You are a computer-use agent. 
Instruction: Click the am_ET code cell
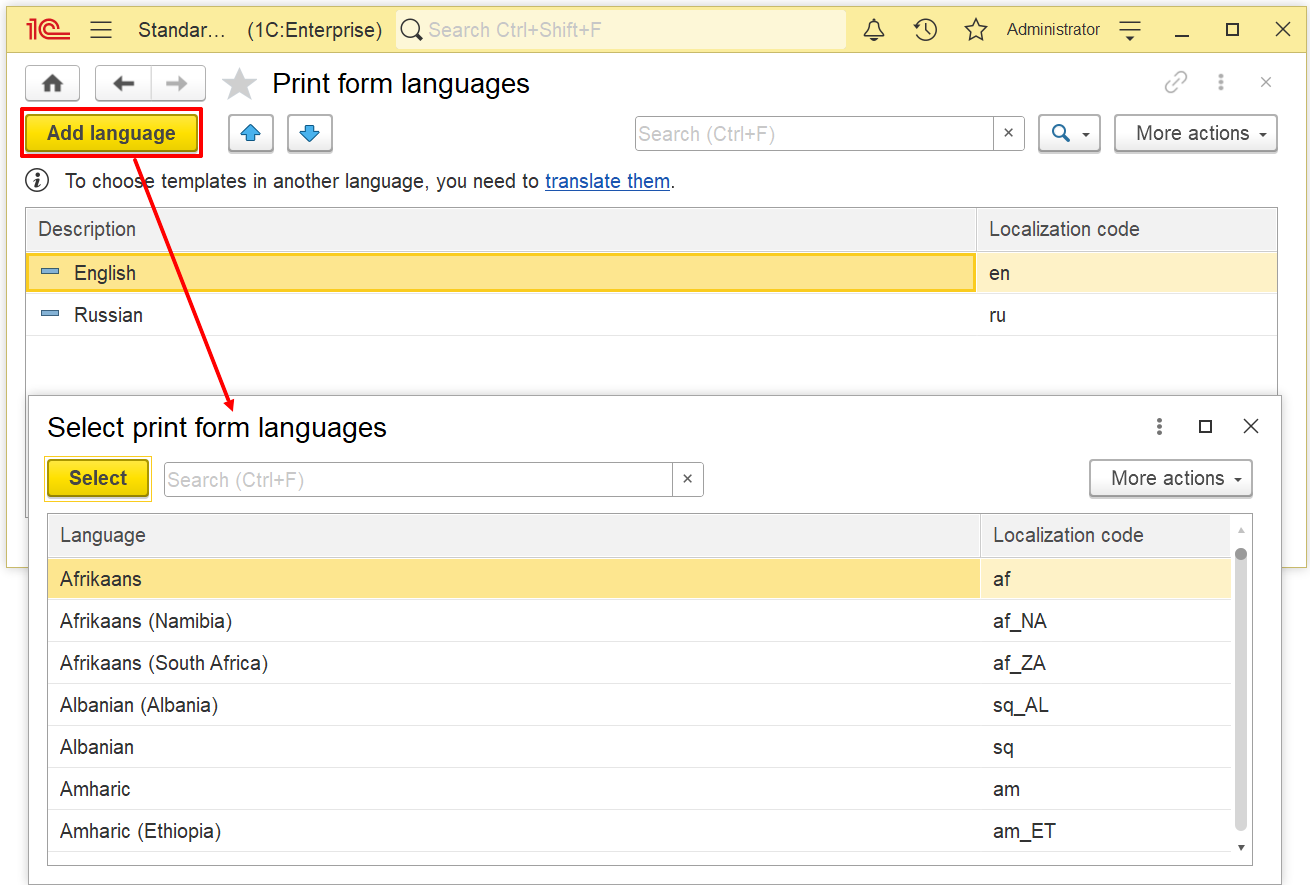coord(1106,831)
